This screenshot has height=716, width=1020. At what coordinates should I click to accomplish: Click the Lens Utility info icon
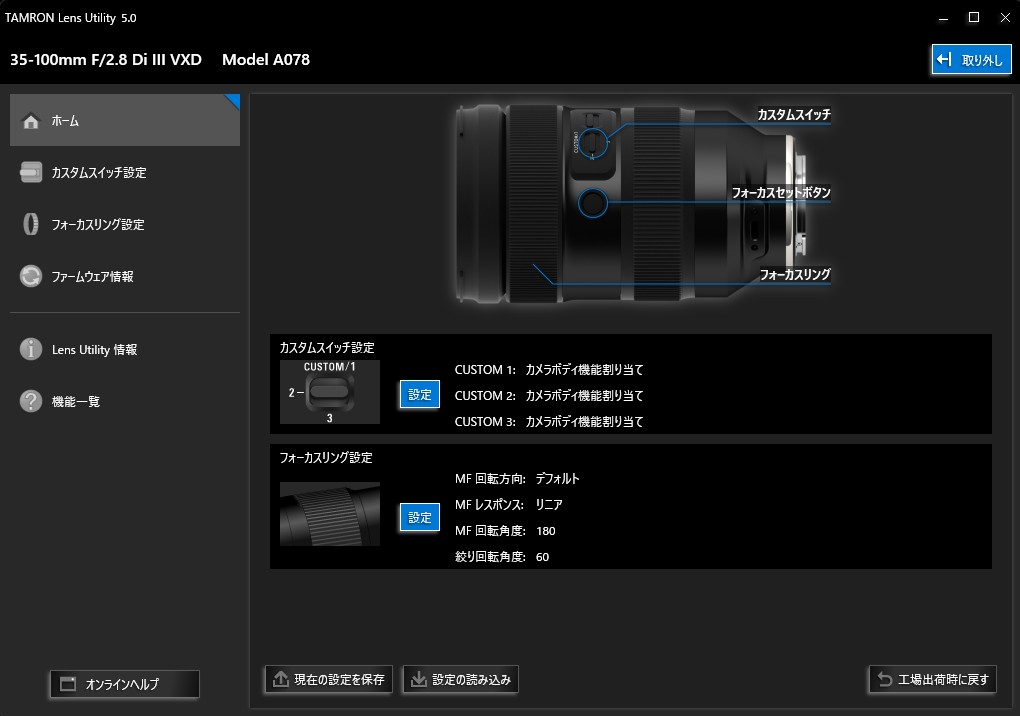(x=31, y=350)
